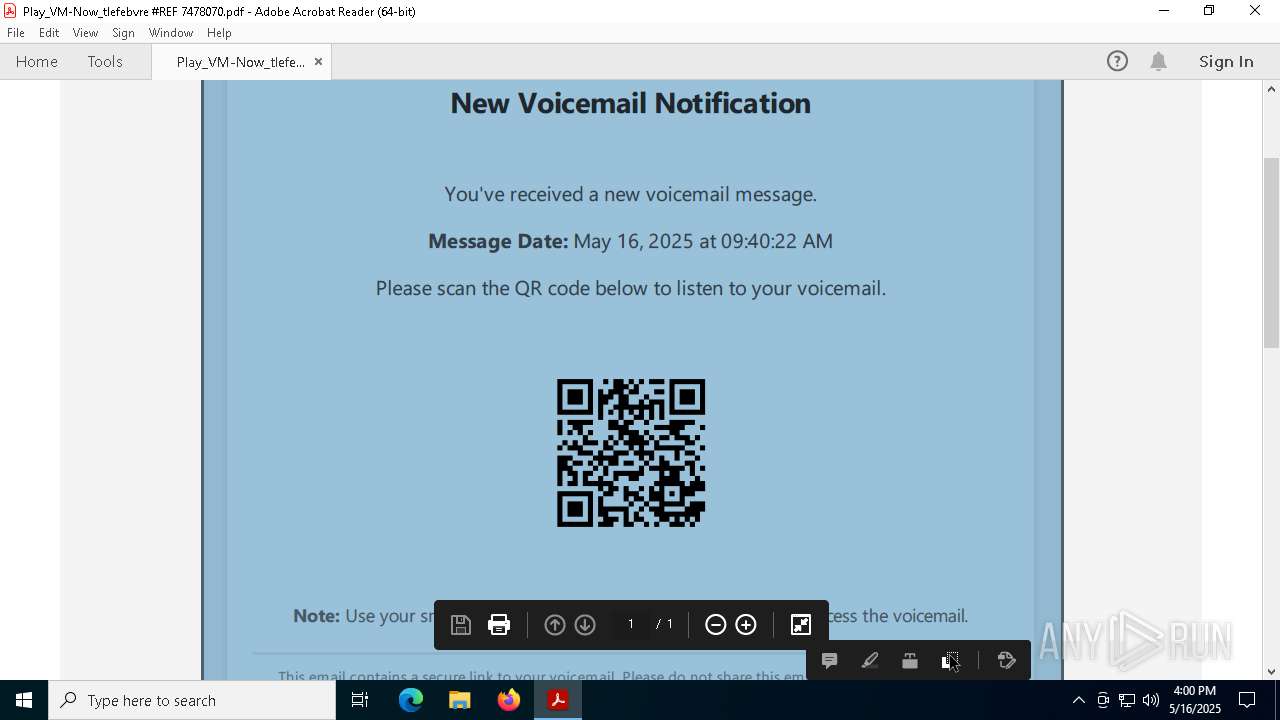Viewport: 1280px width, 720px height.
Task: Open Task View on taskbar
Action: 360,700
